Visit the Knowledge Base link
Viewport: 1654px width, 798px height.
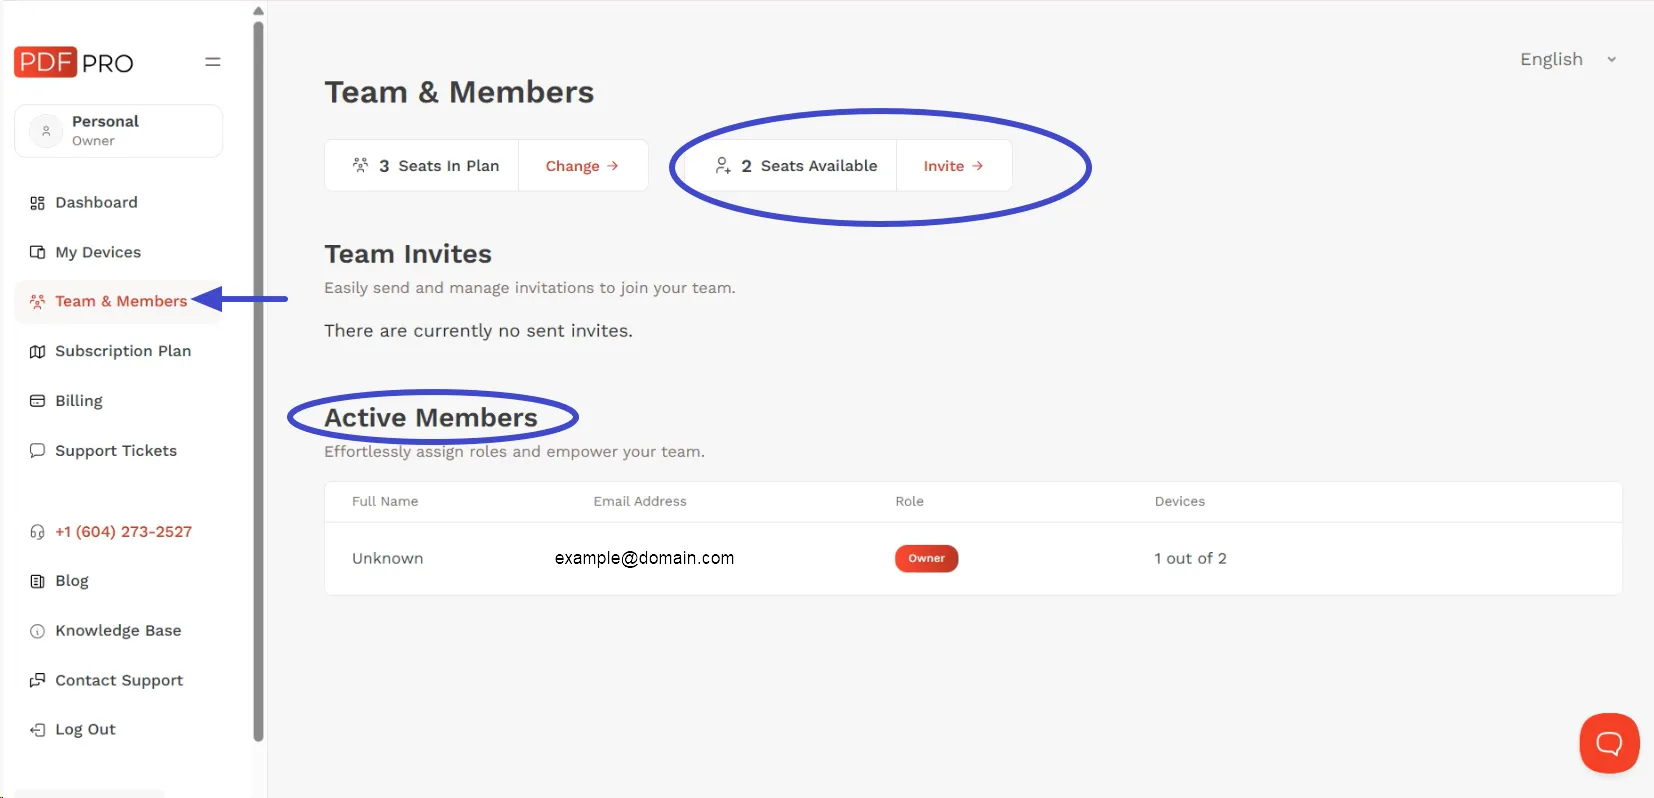pyautogui.click(x=118, y=631)
